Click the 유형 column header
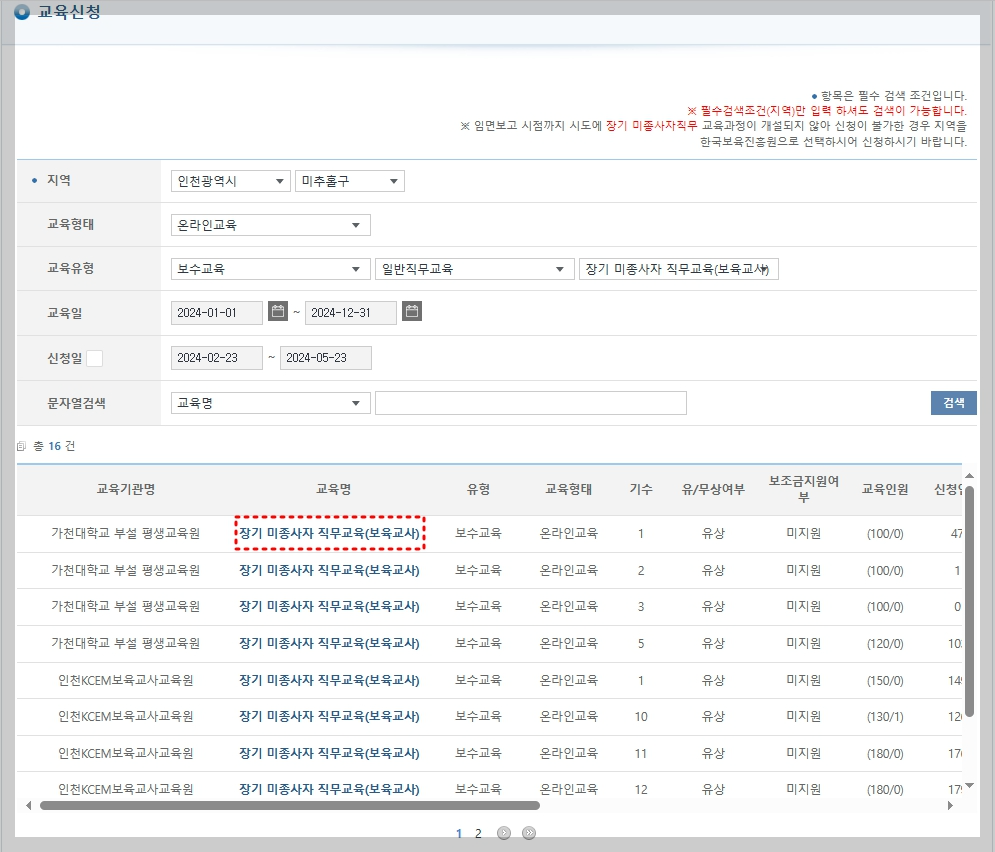This screenshot has width=995, height=852. (478, 489)
